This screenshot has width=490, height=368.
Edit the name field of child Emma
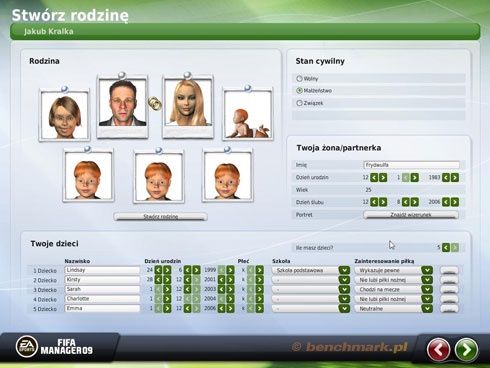[102, 309]
